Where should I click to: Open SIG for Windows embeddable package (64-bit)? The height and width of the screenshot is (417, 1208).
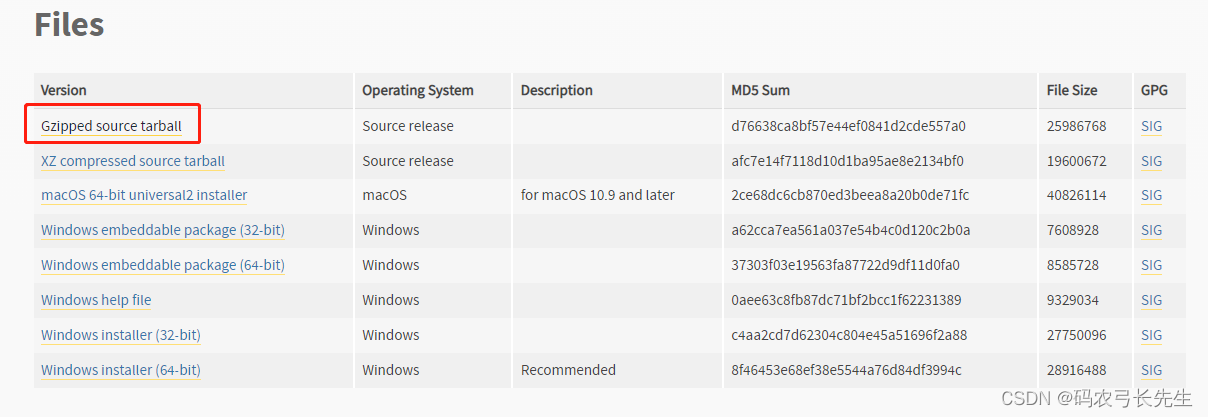tap(1151, 265)
